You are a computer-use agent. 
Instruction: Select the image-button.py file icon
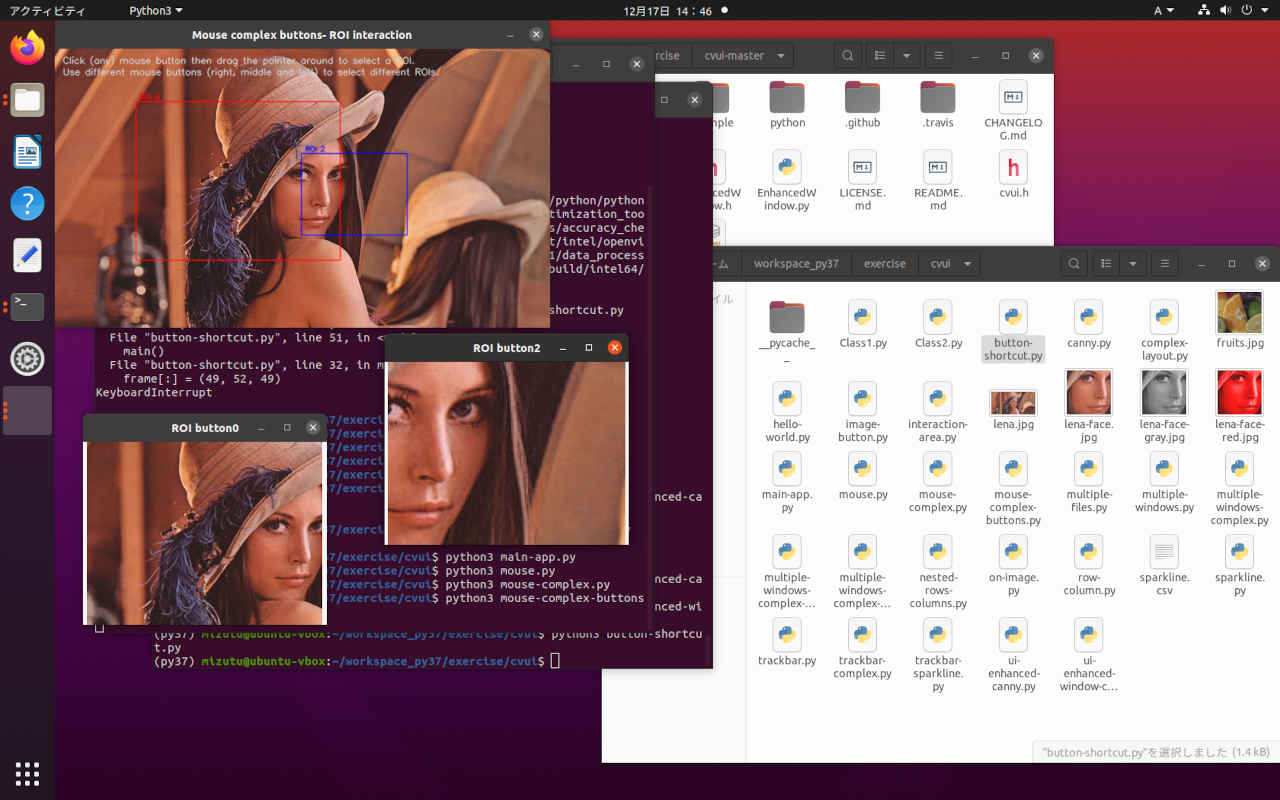pos(863,399)
